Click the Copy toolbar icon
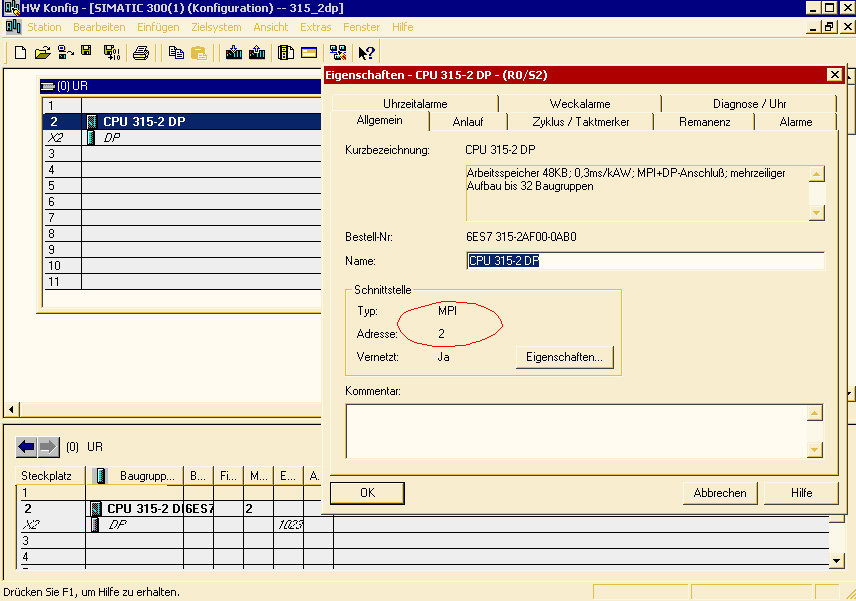Image resolution: width=856 pixels, height=601 pixels. tap(176, 53)
